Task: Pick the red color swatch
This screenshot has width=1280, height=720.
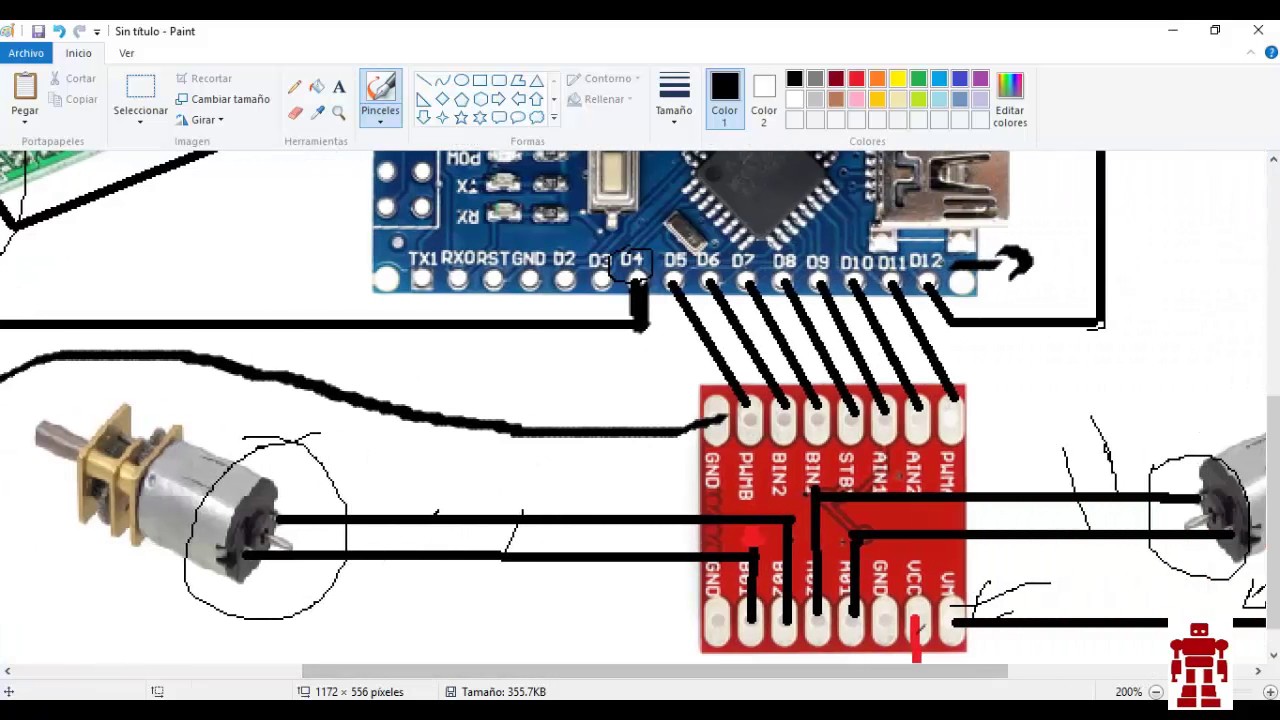Action: [x=856, y=79]
